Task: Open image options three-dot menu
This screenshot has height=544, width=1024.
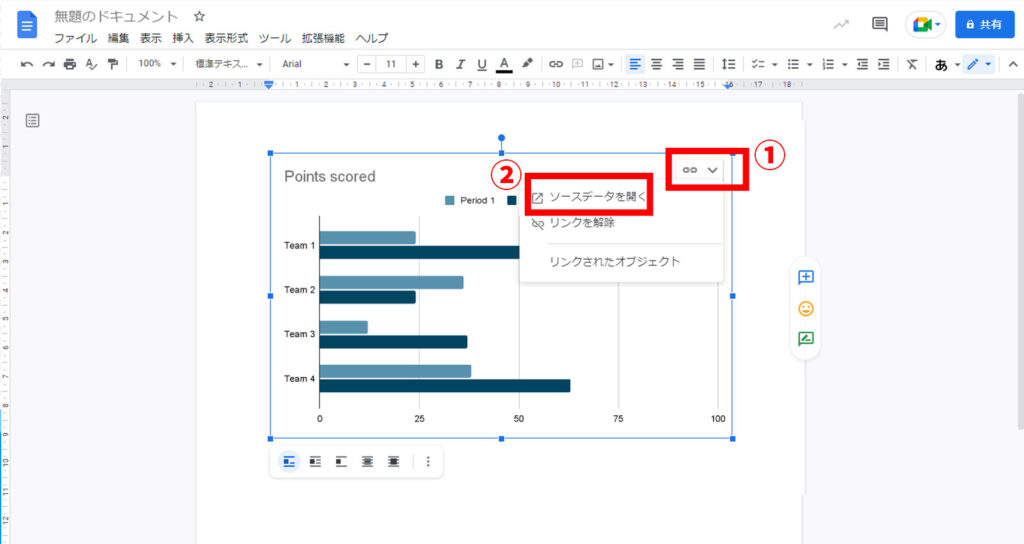Action: click(428, 462)
